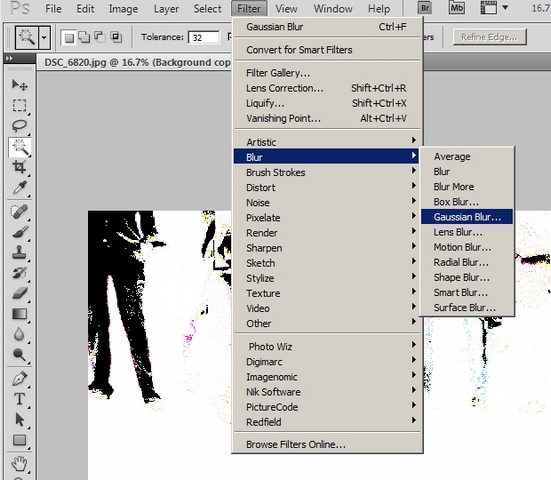Open the Edit menu

(85, 8)
